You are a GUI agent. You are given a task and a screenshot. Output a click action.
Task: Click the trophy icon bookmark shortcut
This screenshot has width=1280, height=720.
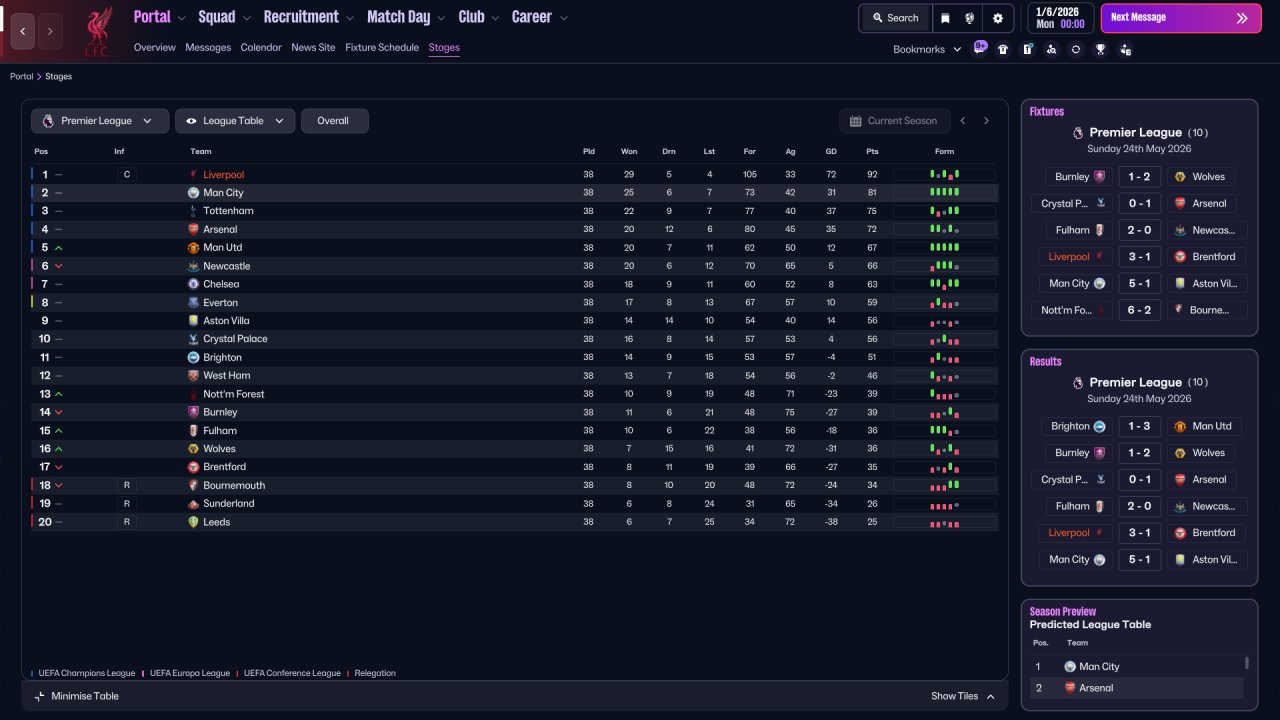tap(1100, 49)
